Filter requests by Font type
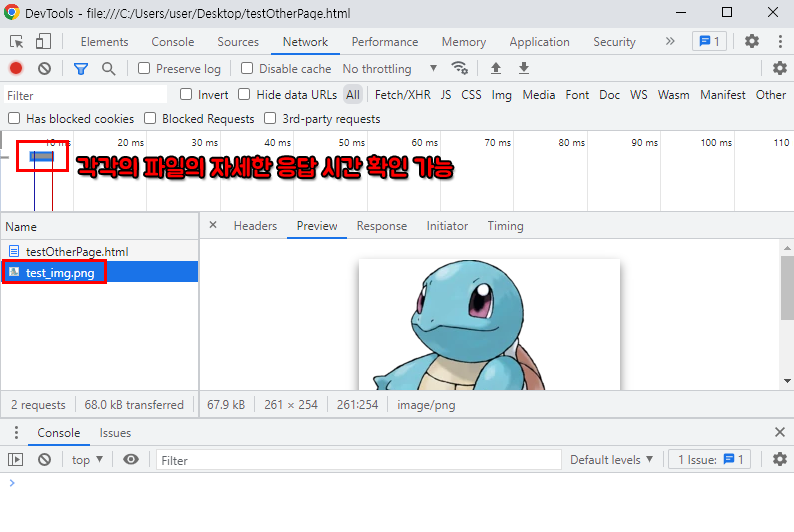The width and height of the screenshot is (794, 532). point(577,95)
